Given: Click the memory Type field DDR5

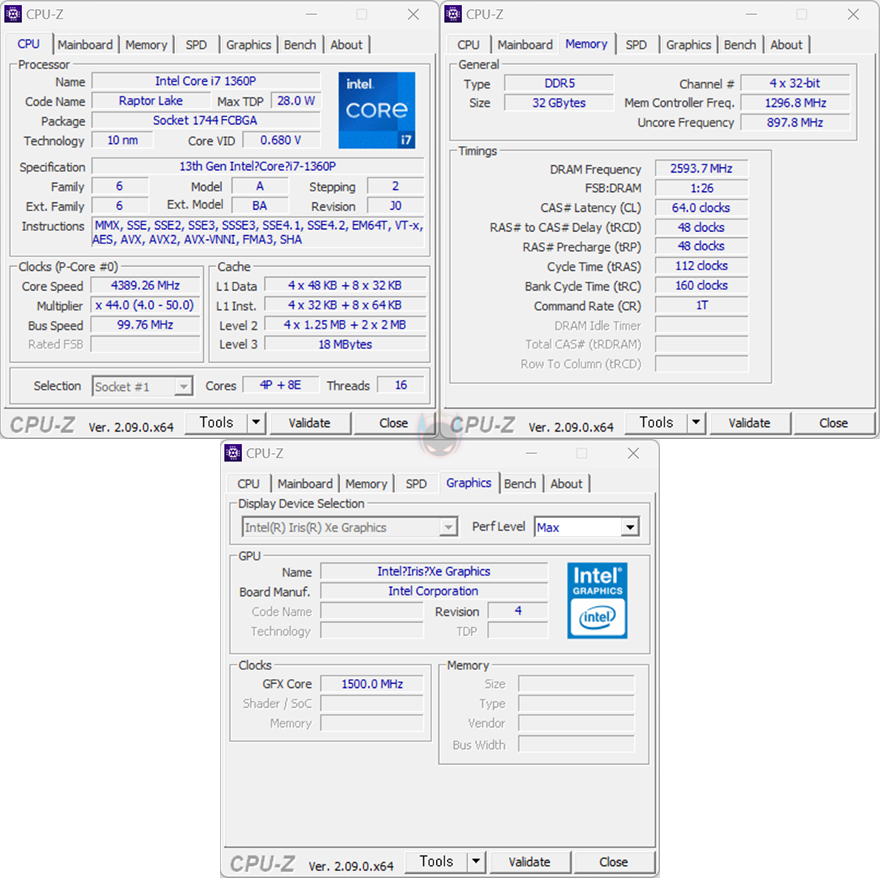Looking at the screenshot, I should pos(559,83).
